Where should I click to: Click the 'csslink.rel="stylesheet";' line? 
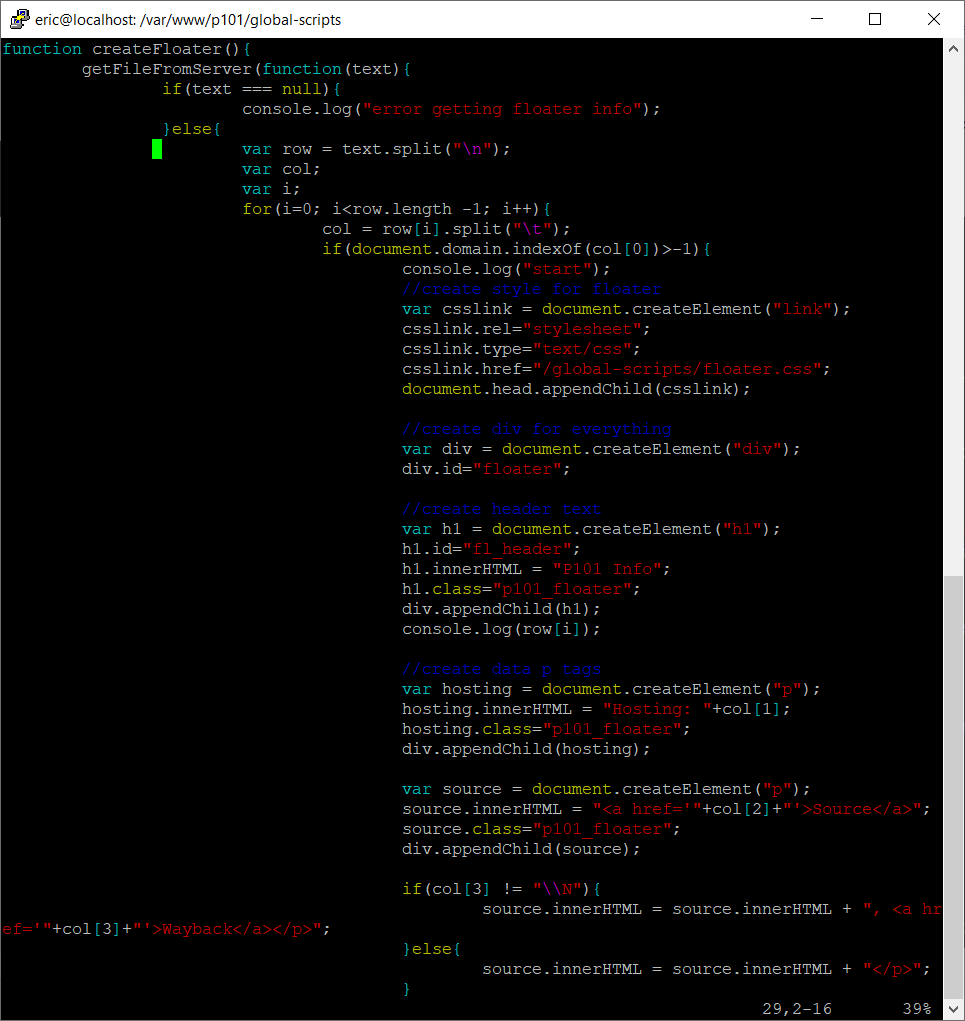click(526, 329)
